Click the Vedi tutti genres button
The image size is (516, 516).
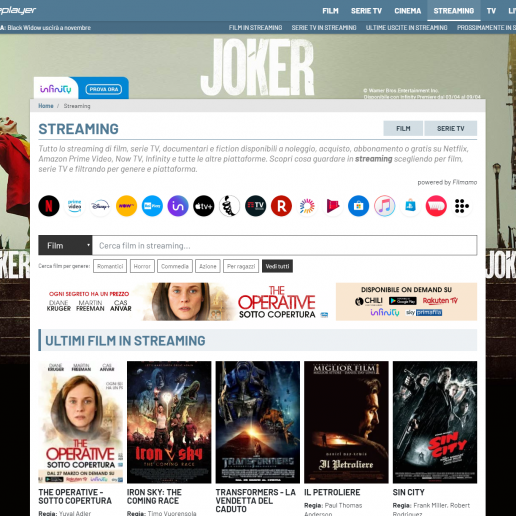click(x=277, y=266)
